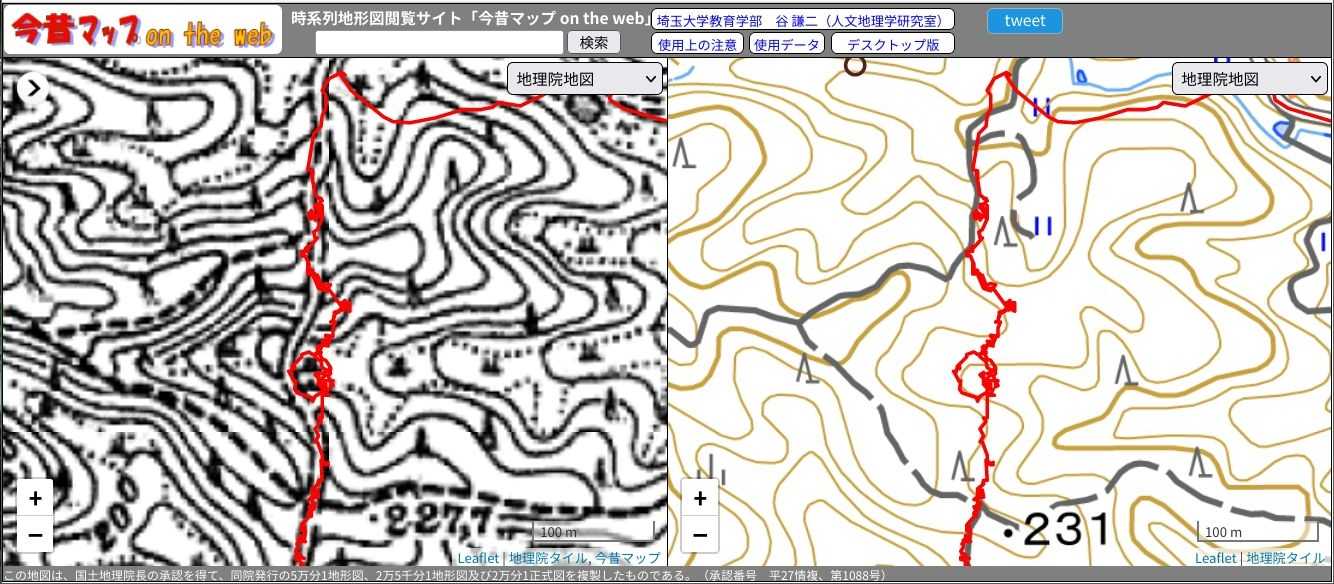Switch to デスクトップ版
Viewport: 1334px width, 584px height.
(892, 44)
